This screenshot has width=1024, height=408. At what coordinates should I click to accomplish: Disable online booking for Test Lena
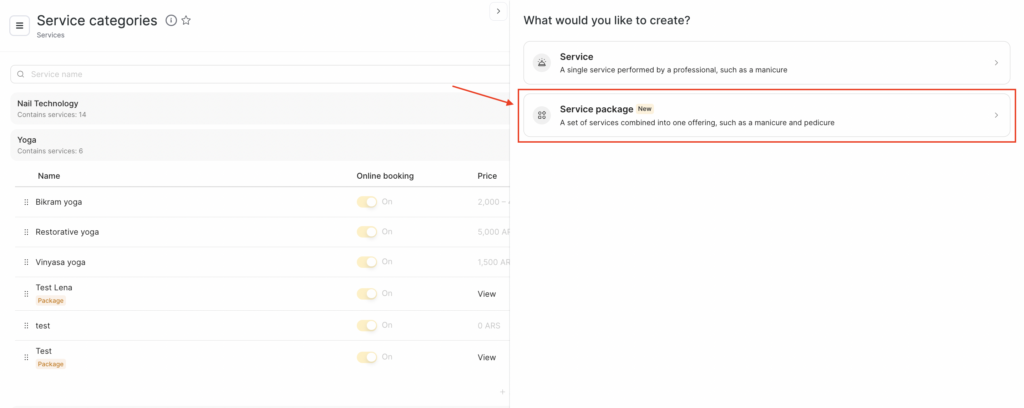click(x=367, y=294)
